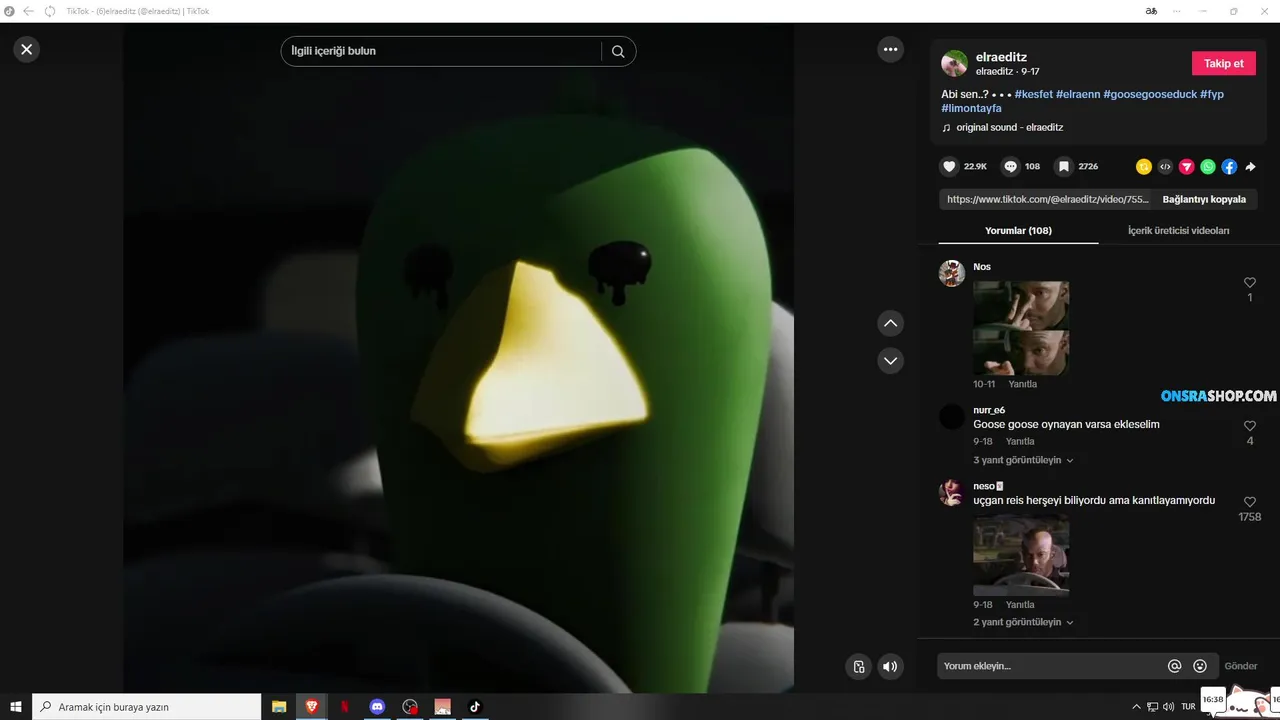Open the TikTok app taskbar icon

click(x=475, y=706)
